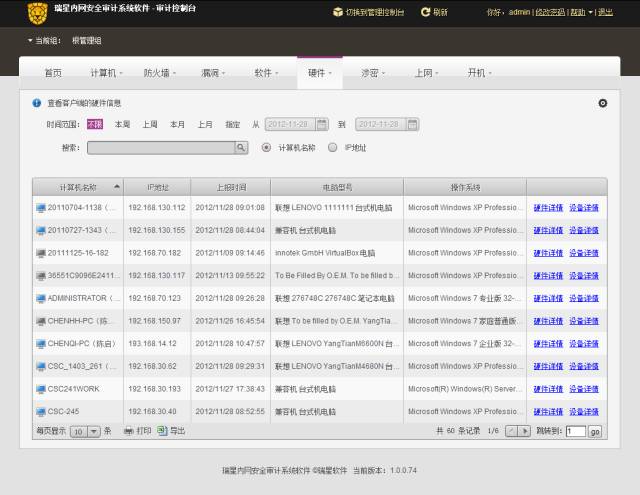Click the settings gear icon
This screenshot has height=495, width=640.
[x=602, y=103]
